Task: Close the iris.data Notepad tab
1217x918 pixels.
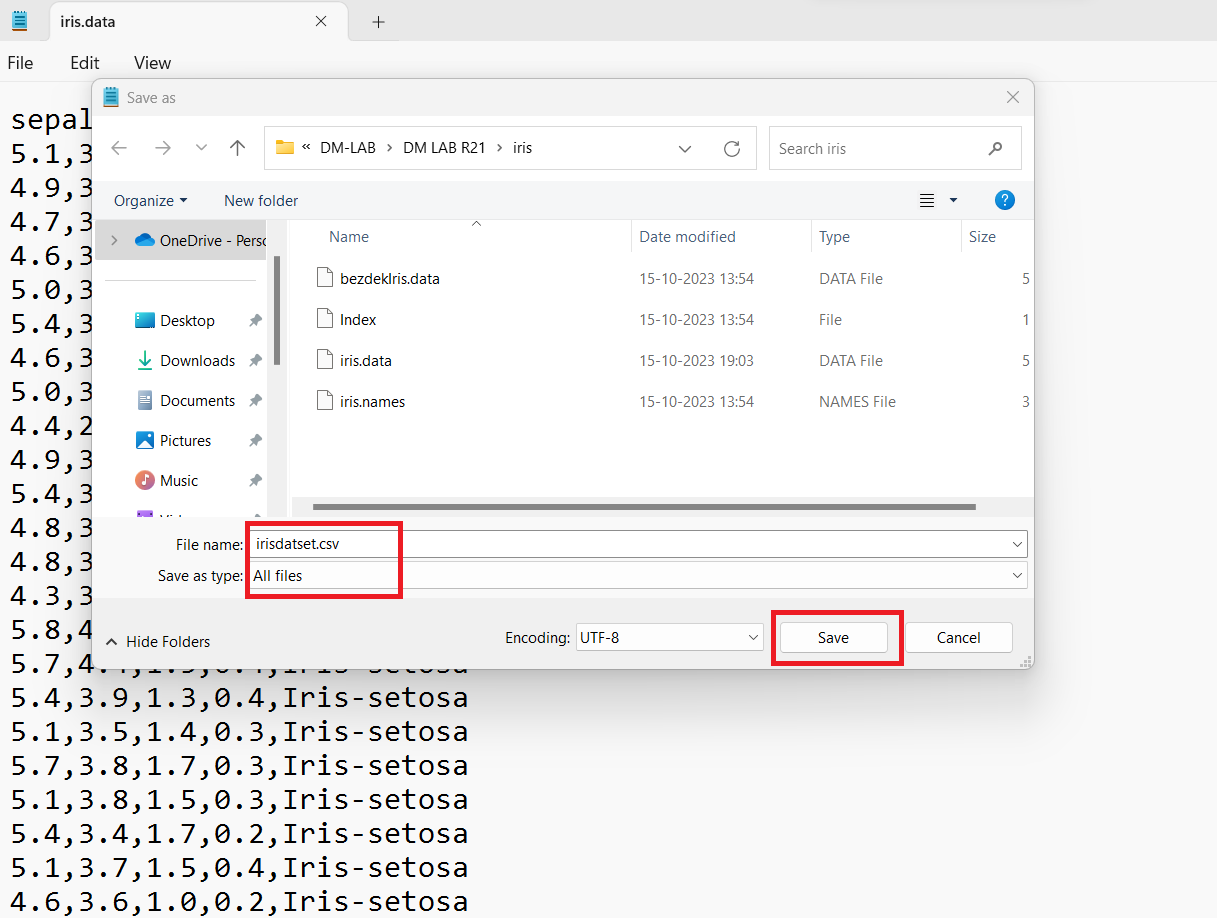Action: 321,21
